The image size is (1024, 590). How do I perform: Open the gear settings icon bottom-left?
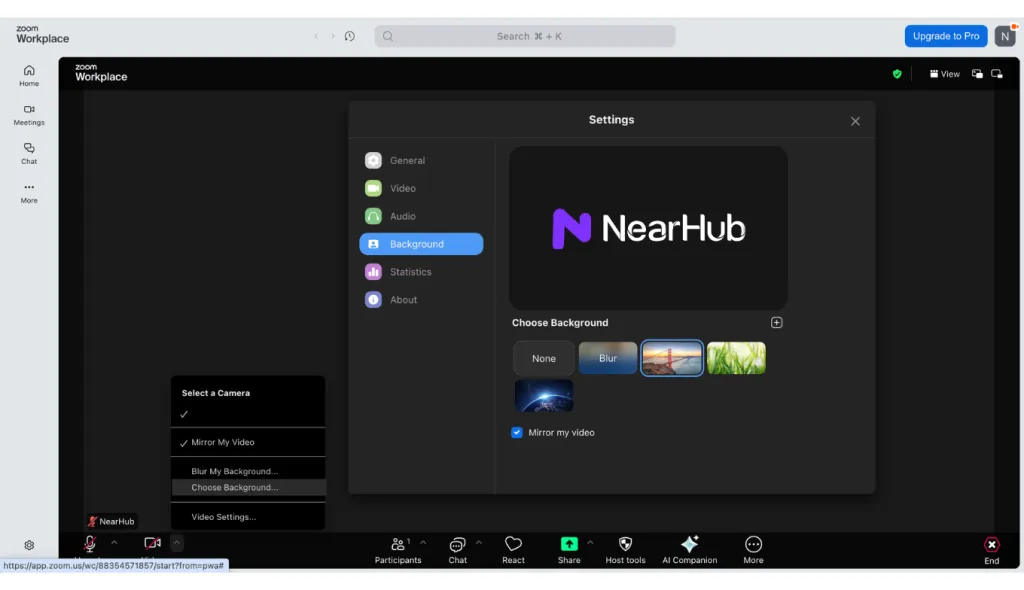(x=29, y=545)
